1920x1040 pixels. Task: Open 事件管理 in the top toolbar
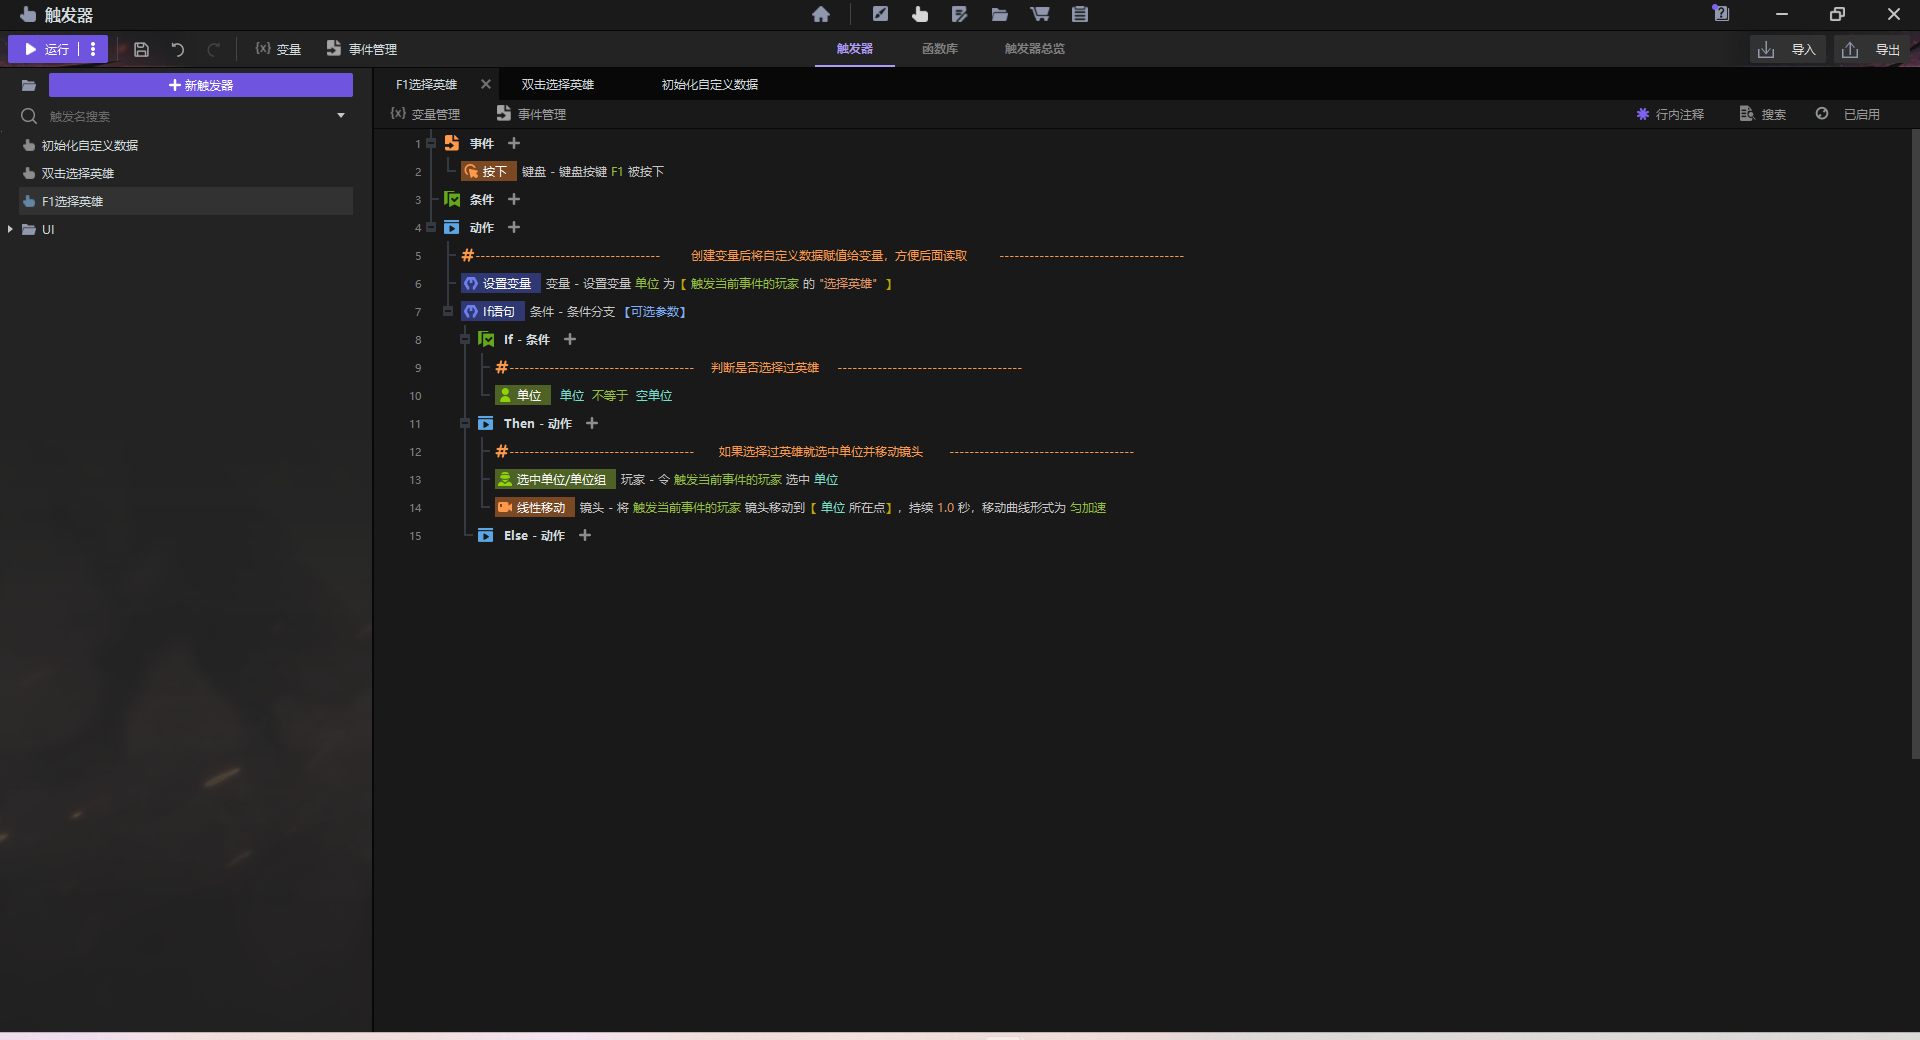[362, 49]
